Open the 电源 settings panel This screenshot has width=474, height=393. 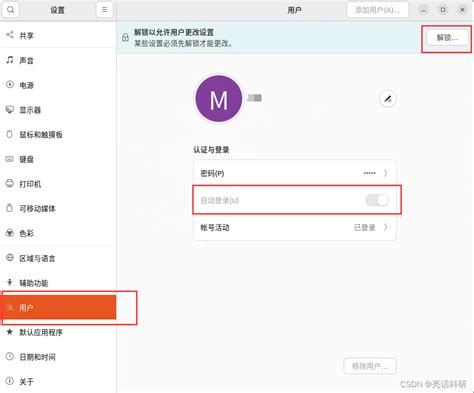coord(58,85)
